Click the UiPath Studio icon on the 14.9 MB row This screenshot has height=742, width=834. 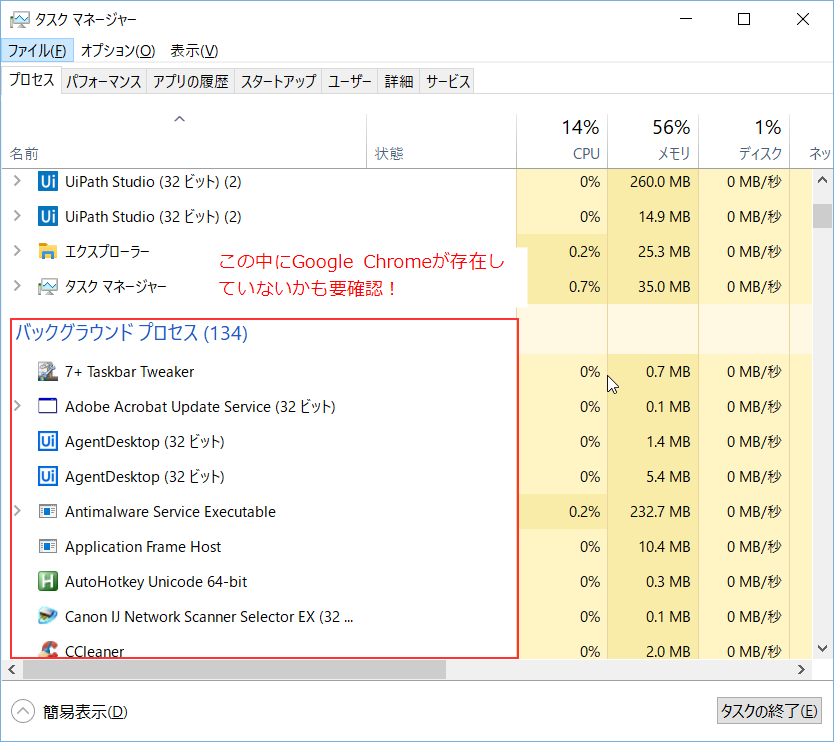tap(48, 216)
